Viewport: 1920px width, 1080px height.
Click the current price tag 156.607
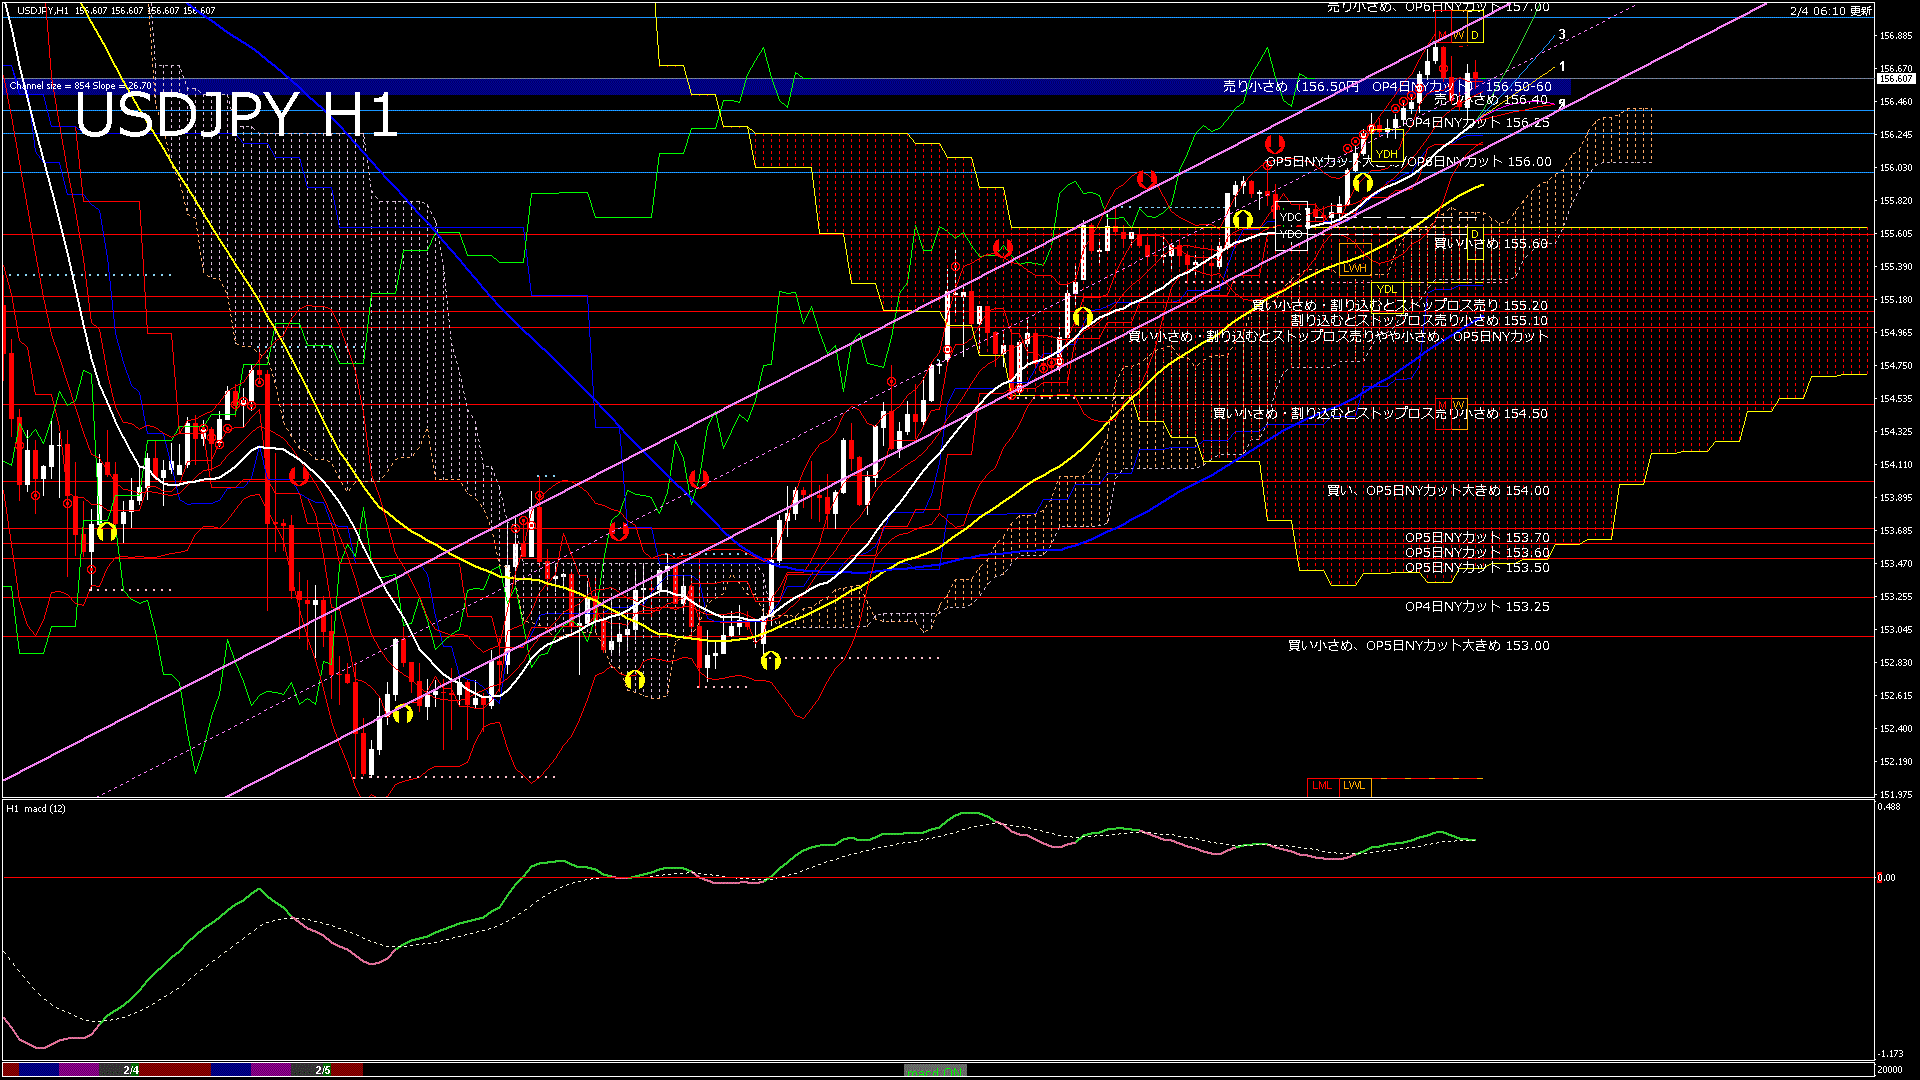(1895, 78)
